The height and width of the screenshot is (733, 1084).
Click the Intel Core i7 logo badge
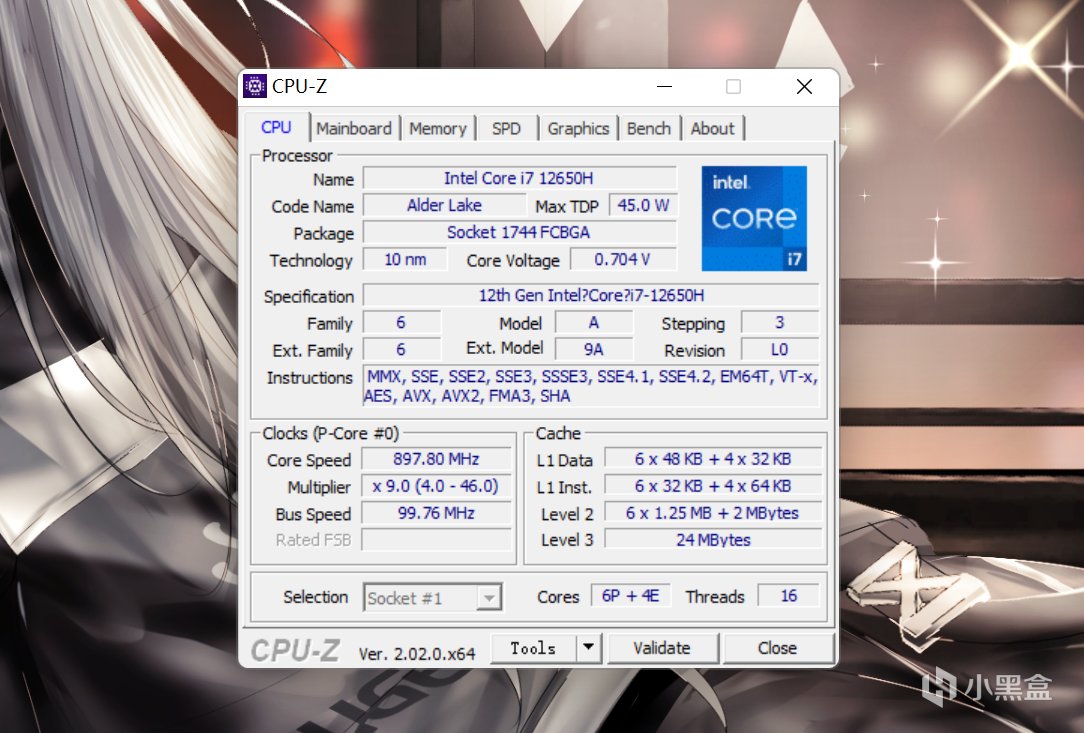754,219
